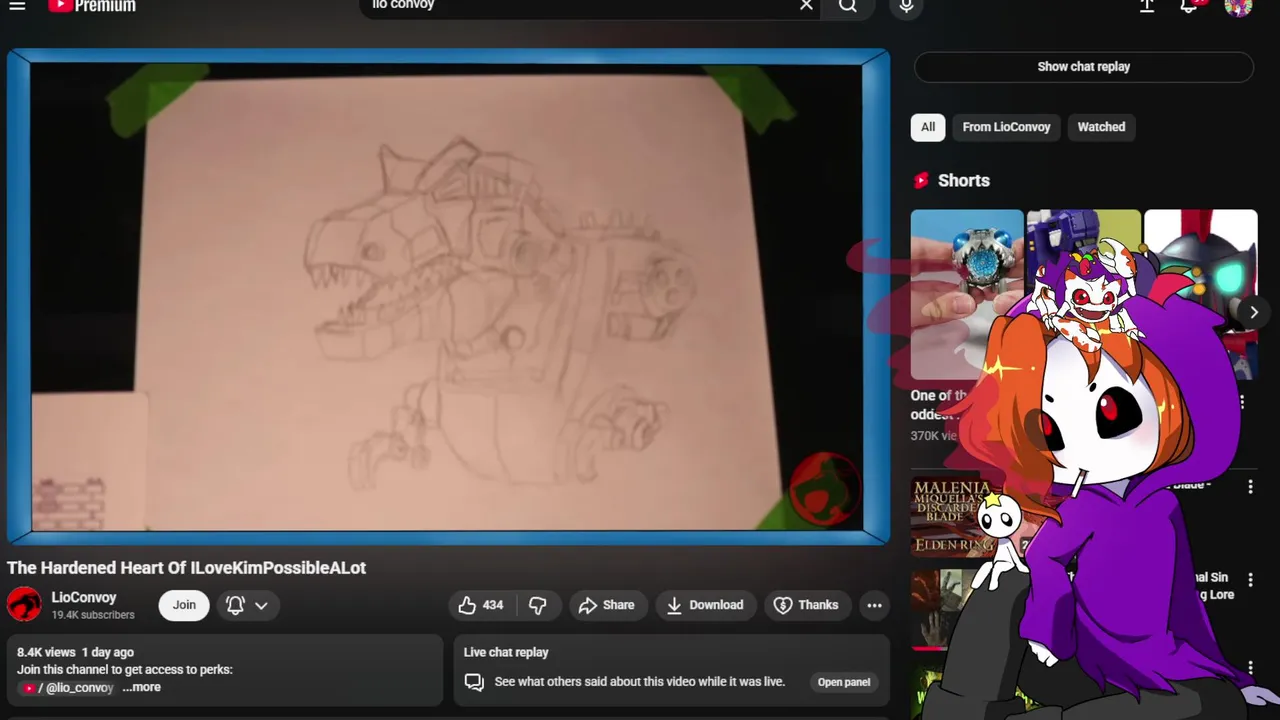Open more actions ellipsis menu
Screen dimensions: 1280x720
pyautogui.click(x=874, y=605)
